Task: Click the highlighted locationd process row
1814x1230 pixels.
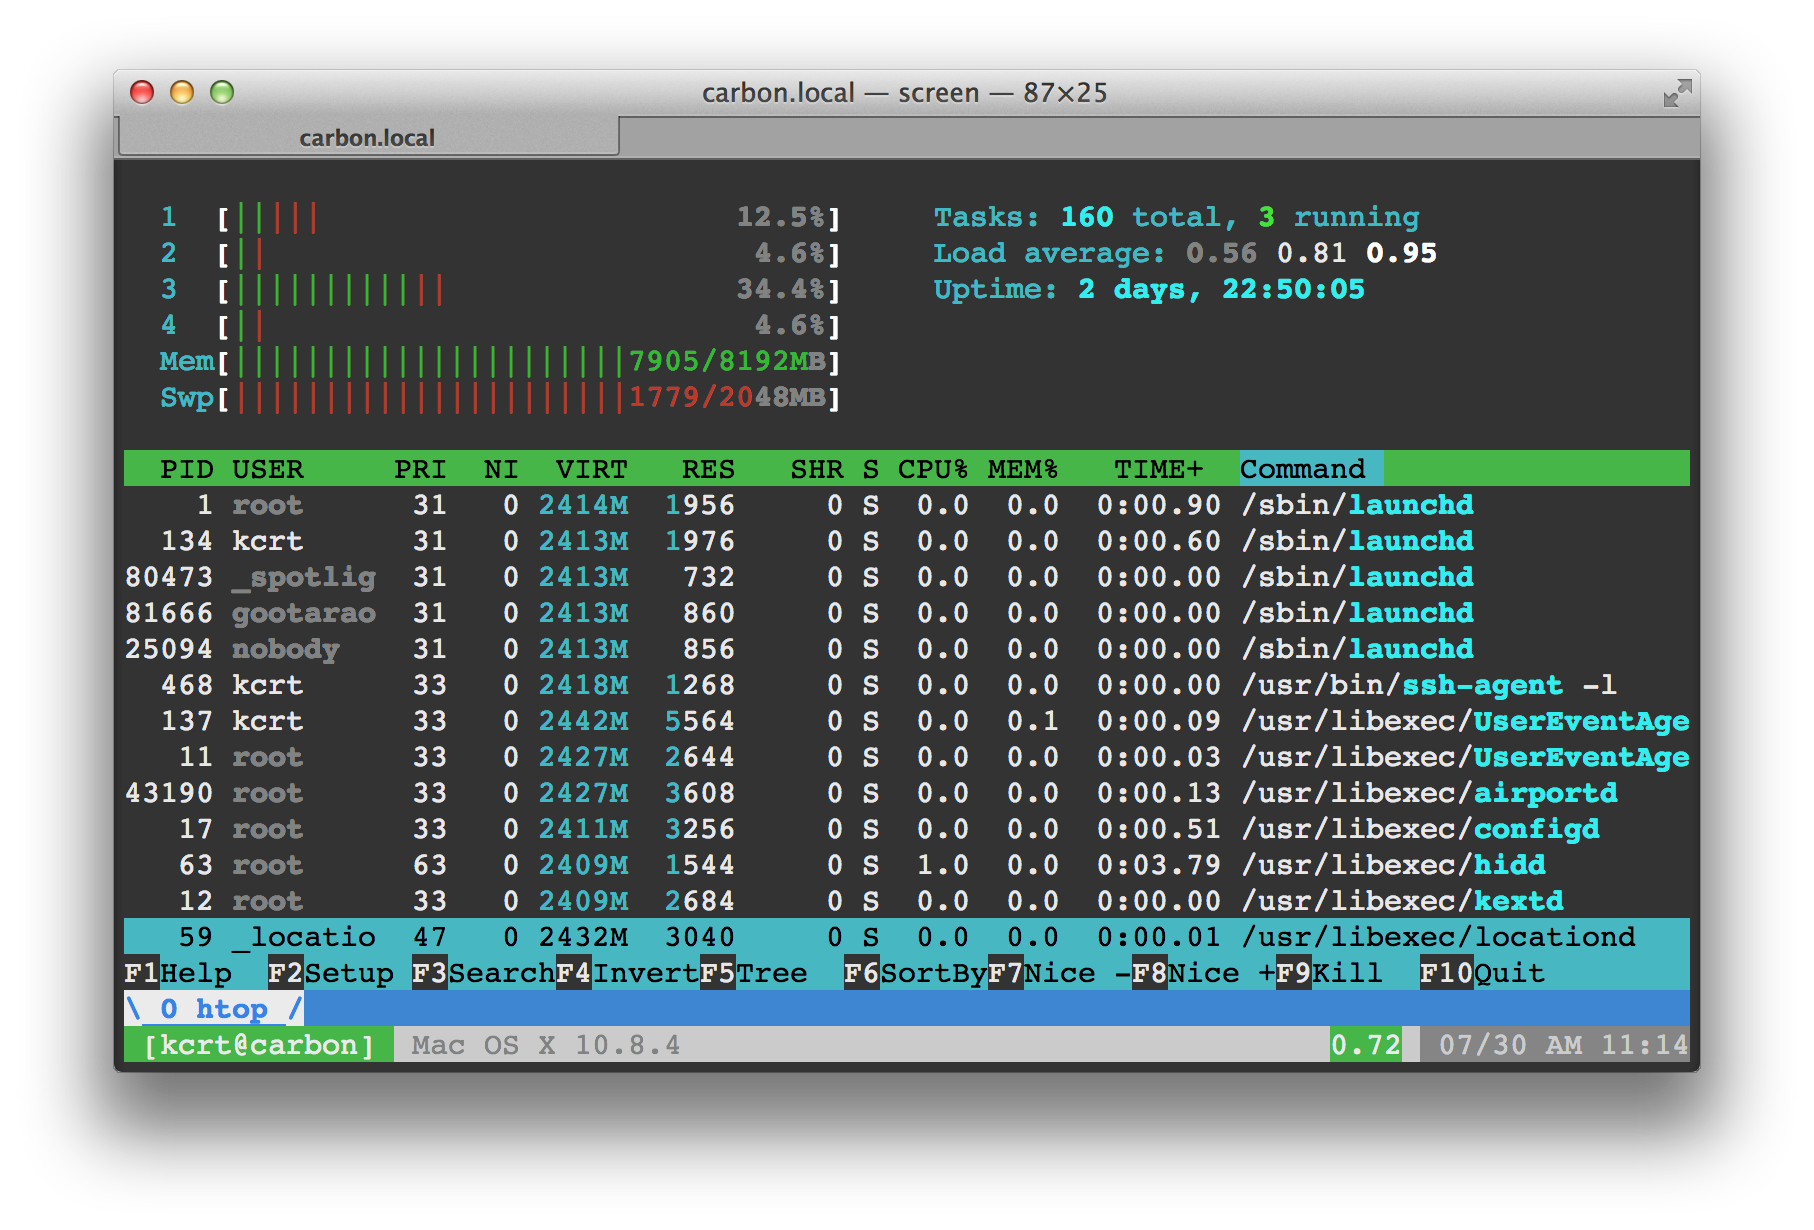Action: [x=907, y=937]
